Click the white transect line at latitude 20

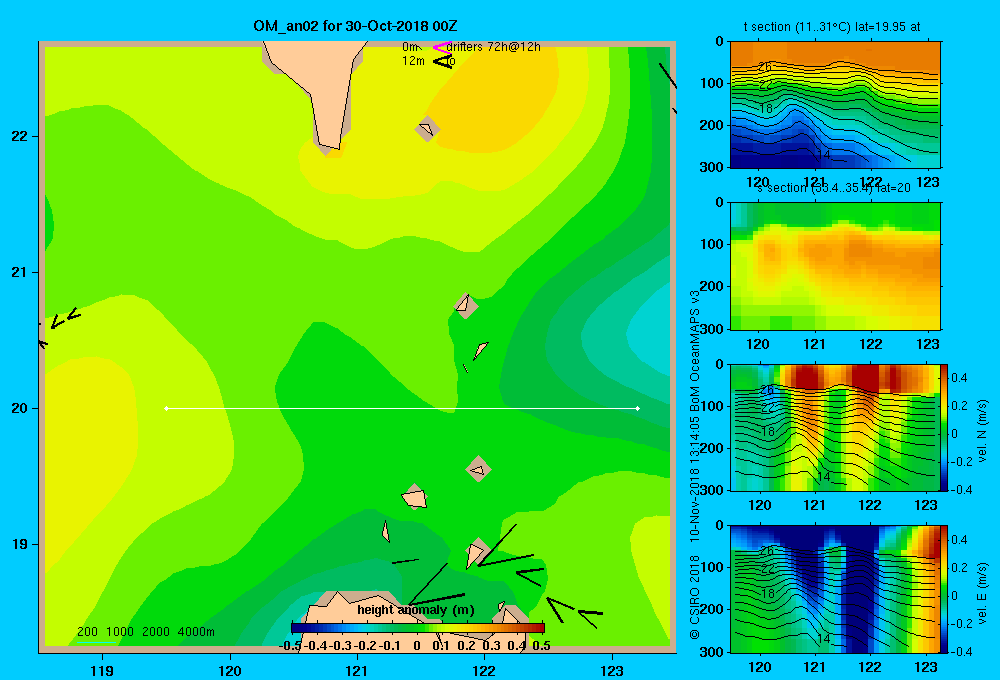click(x=402, y=408)
